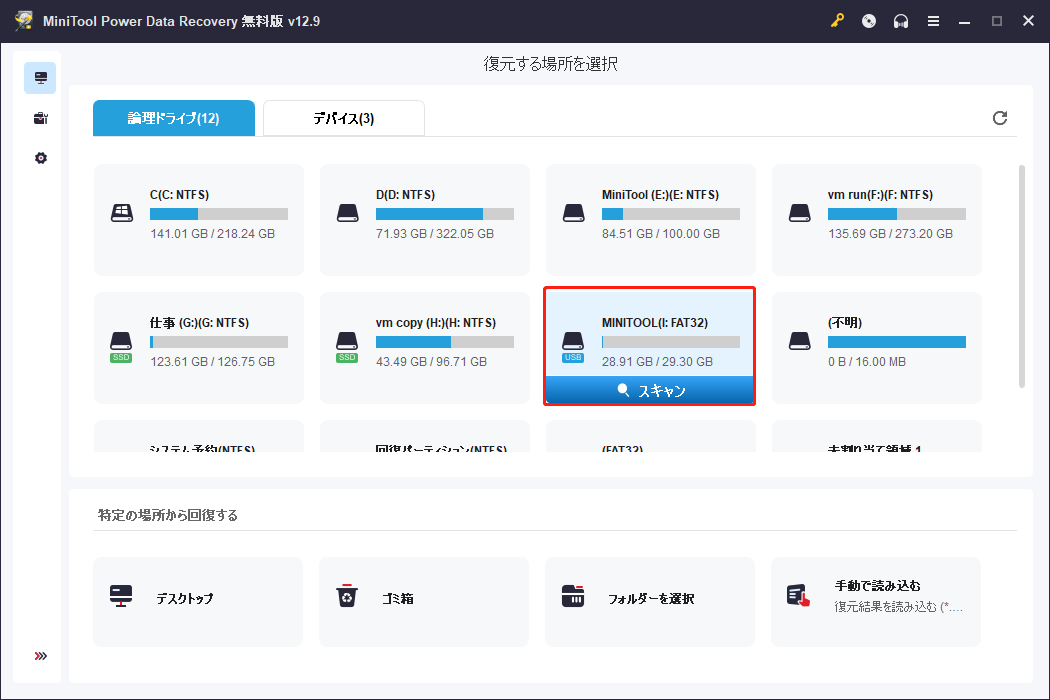Select the (不明) partition label
Screen dimensions: 1050x700
point(845,323)
